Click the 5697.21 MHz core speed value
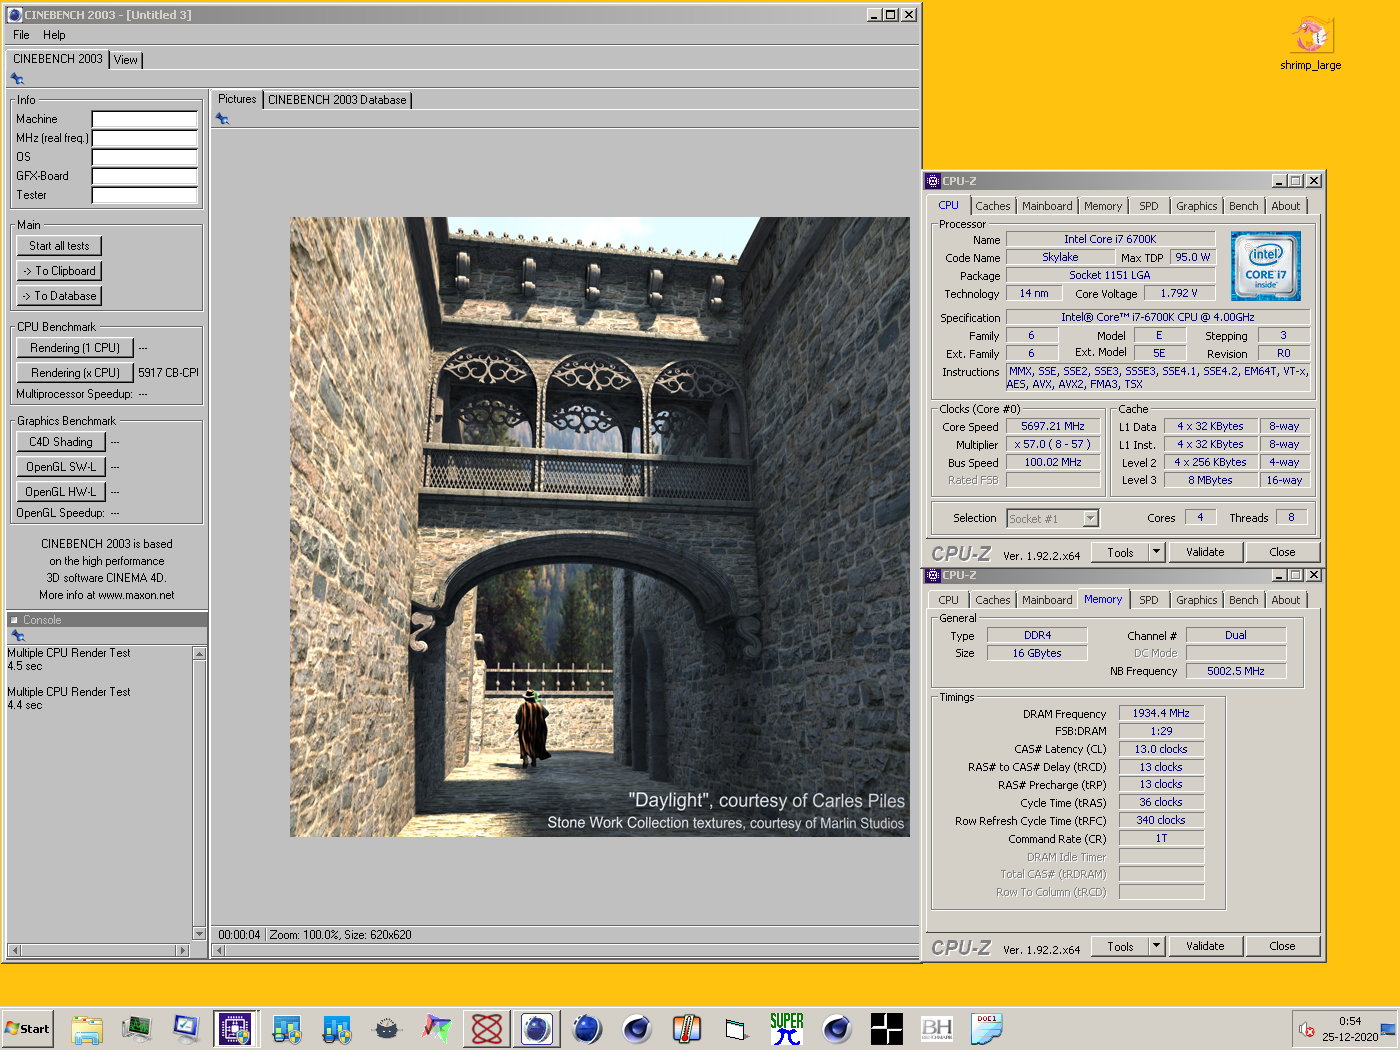 [1053, 426]
